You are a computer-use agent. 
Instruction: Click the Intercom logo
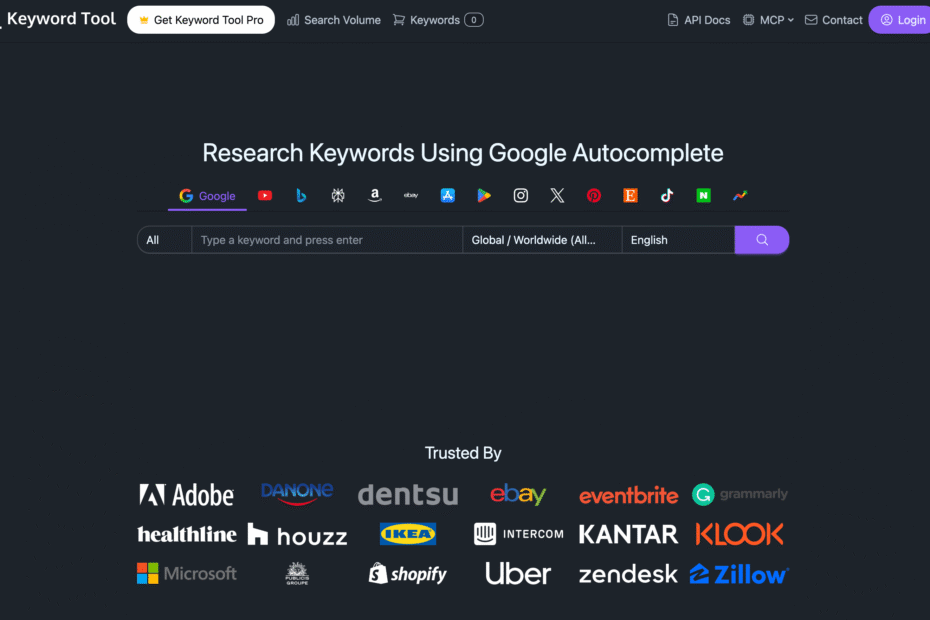coord(519,534)
